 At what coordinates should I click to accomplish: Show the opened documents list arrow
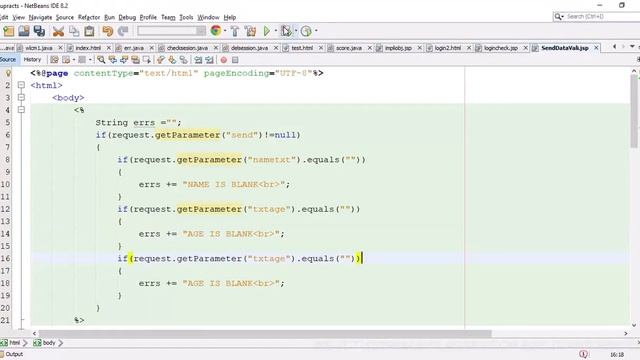click(632, 47)
